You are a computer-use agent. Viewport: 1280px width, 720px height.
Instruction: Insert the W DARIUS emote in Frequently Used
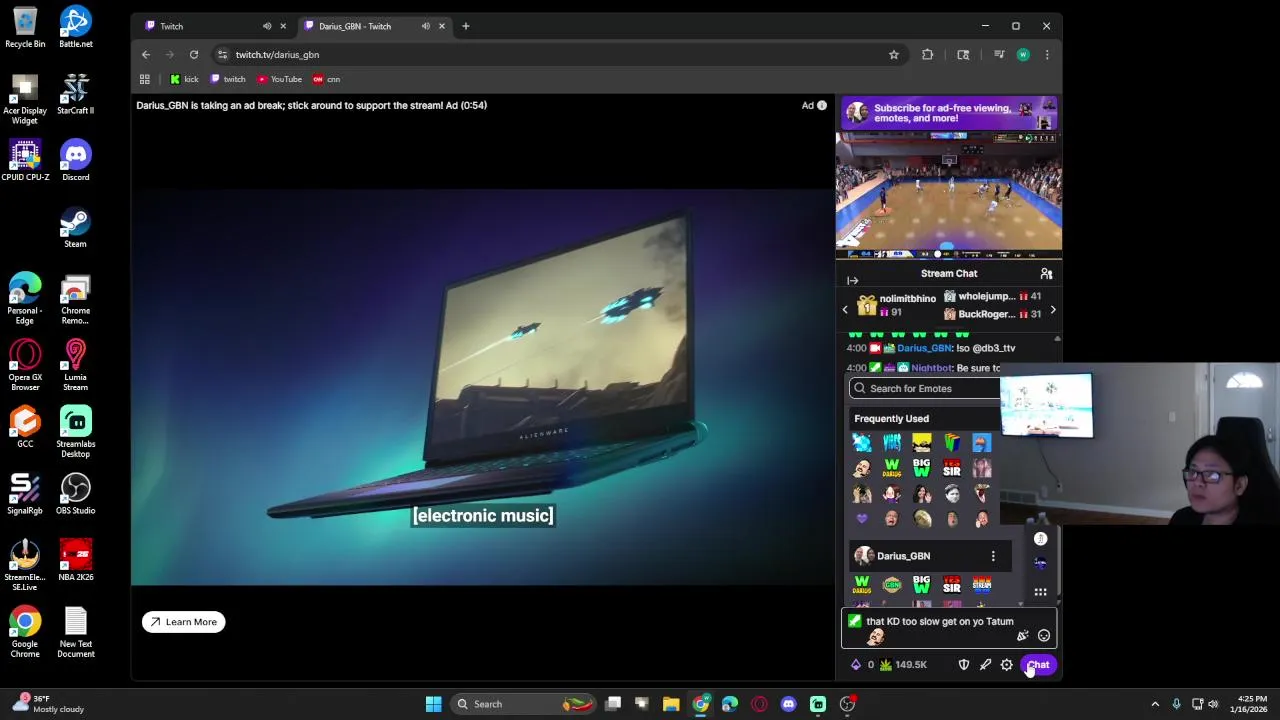coord(892,468)
